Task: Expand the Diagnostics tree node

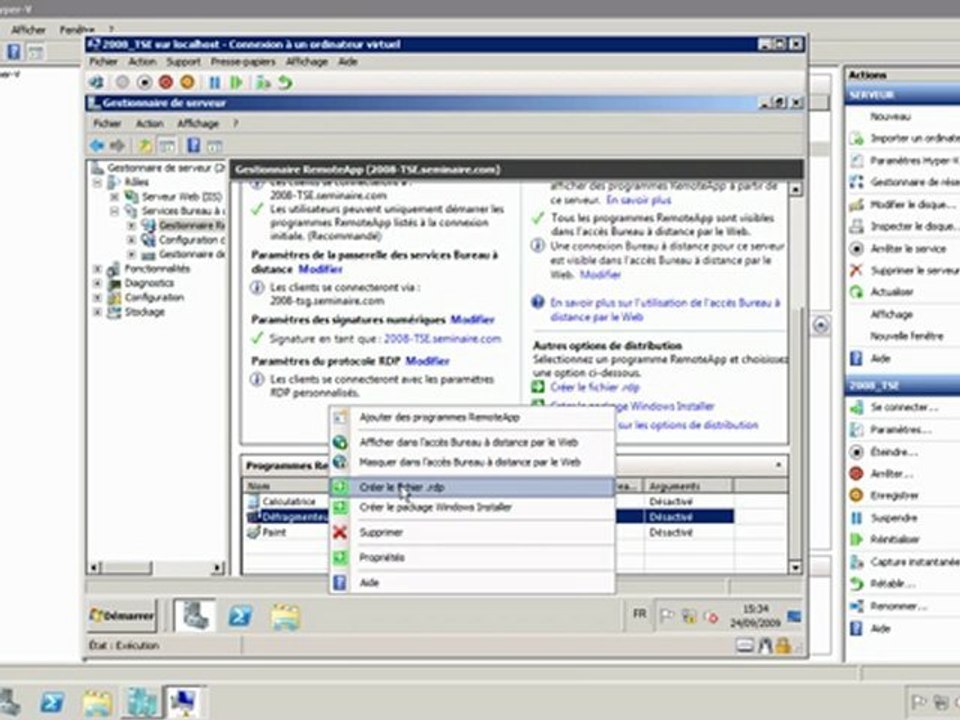Action: tap(97, 283)
